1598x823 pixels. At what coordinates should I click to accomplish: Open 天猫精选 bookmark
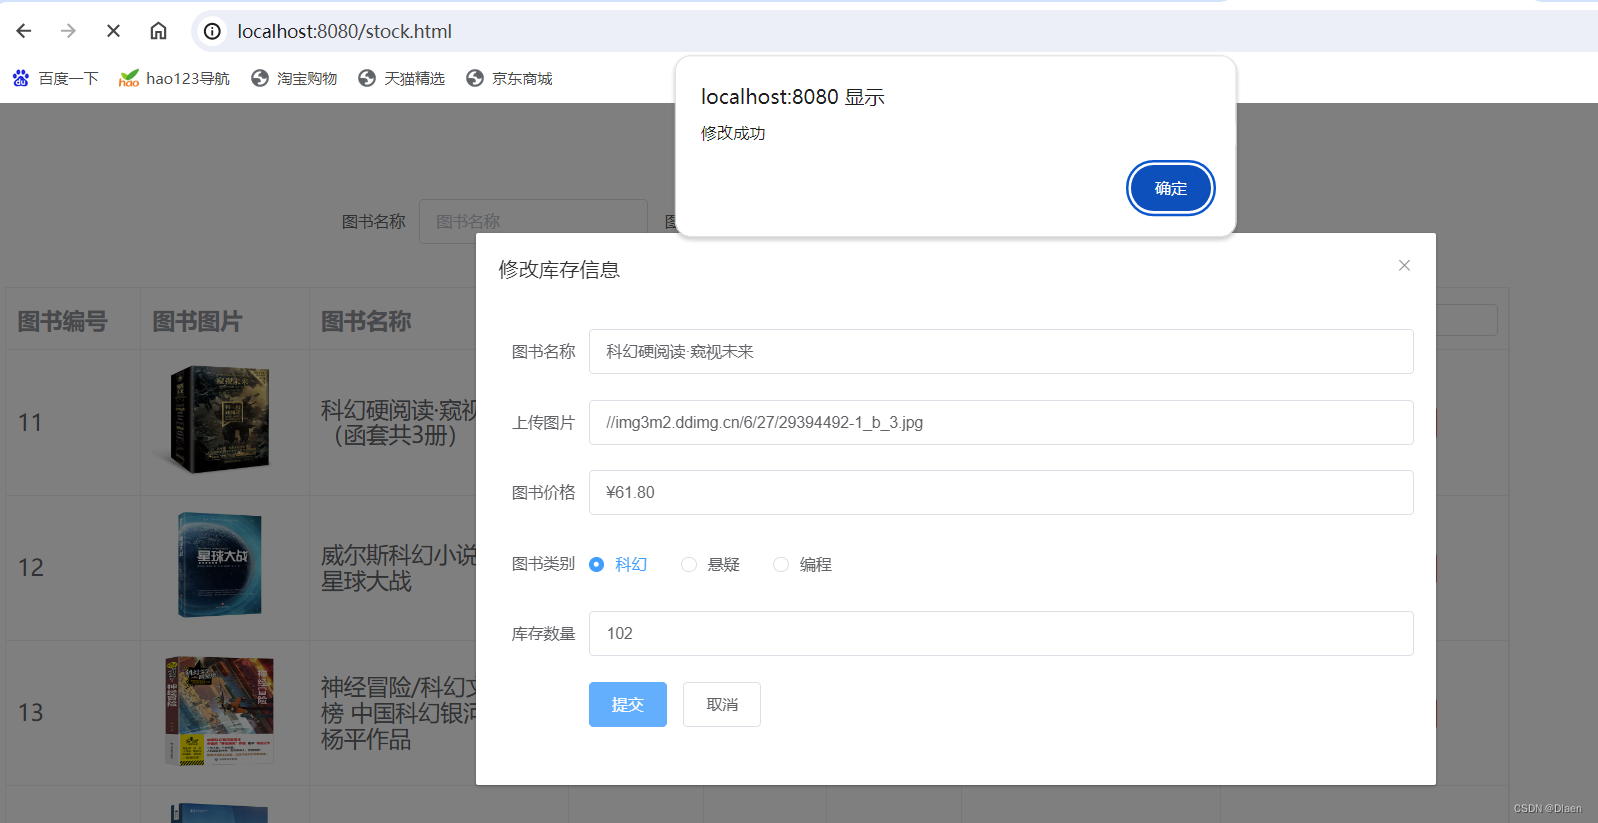click(401, 78)
